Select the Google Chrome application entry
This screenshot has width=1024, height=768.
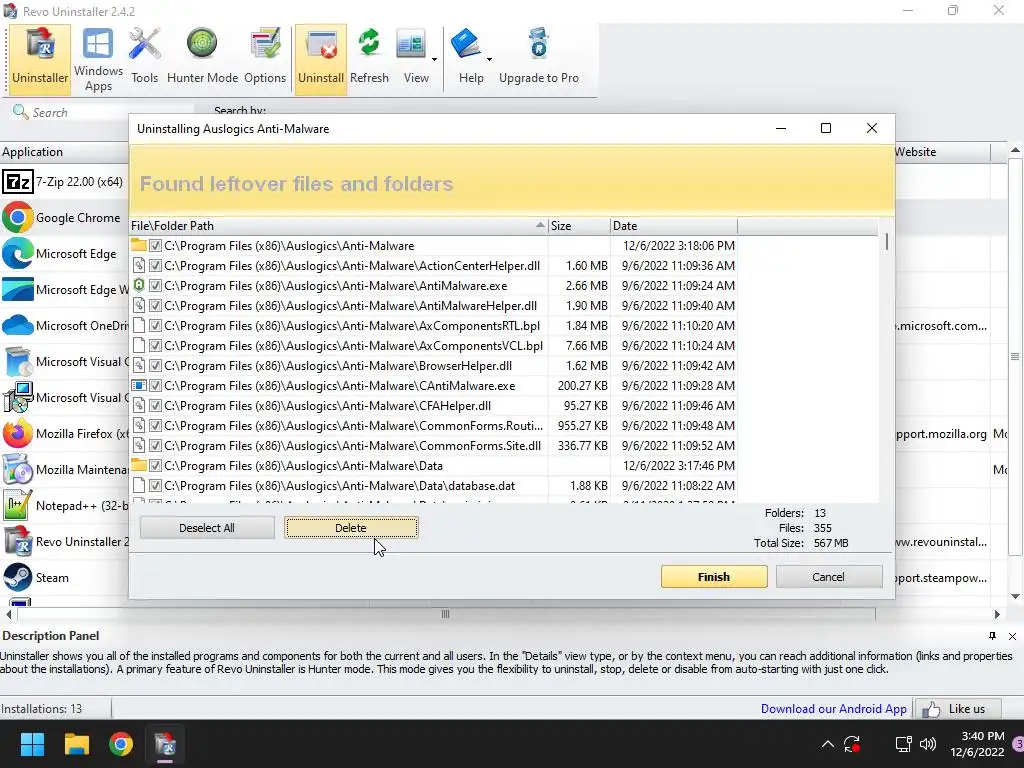coord(64,217)
